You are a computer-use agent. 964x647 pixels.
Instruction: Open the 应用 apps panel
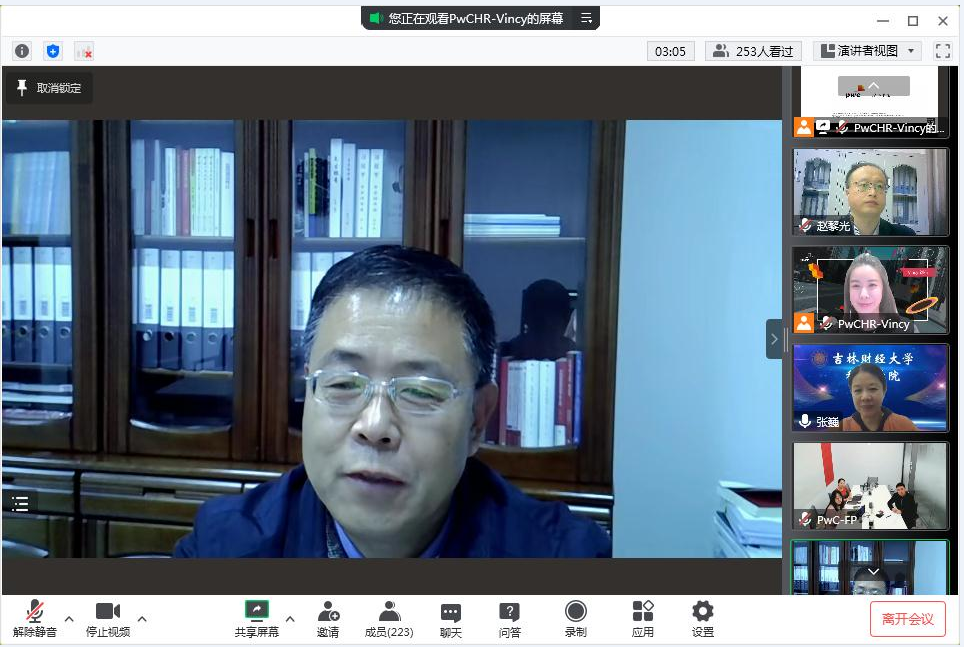point(642,618)
